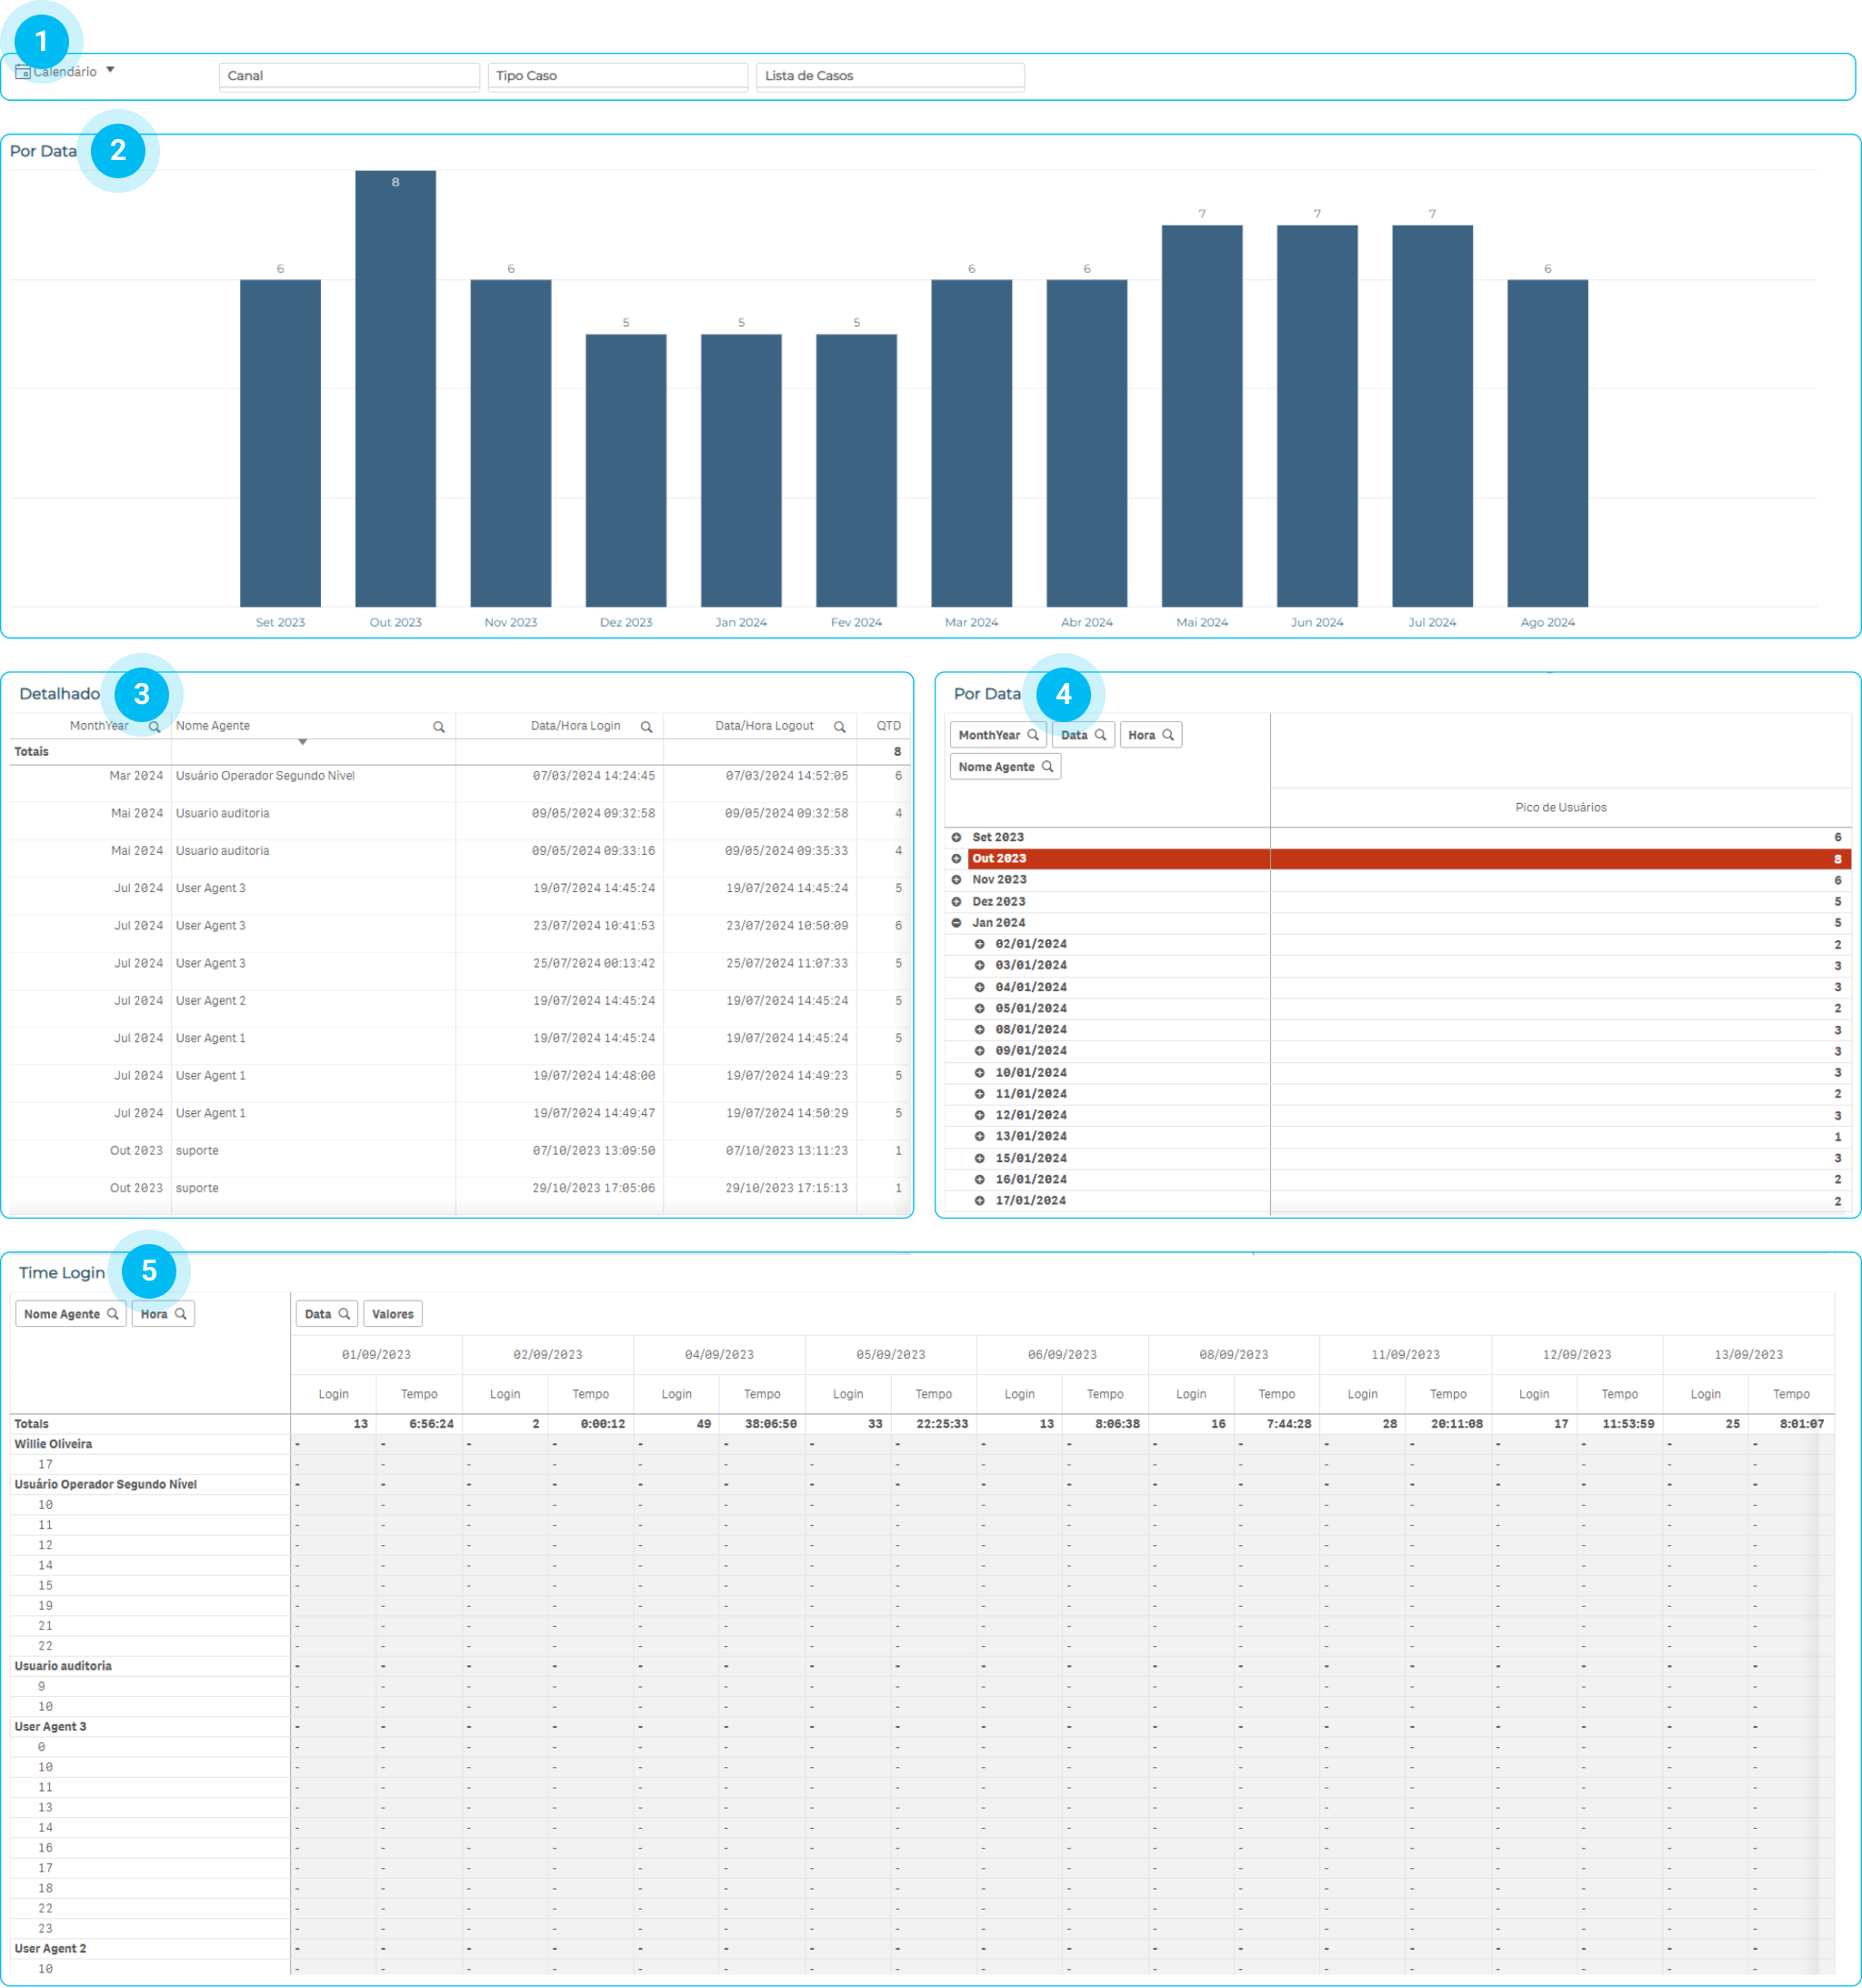The height and width of the screenshot is (1988, 1862).
Task: Search Nome Agente in the Time Login pivot
Action: (112, 1314)
